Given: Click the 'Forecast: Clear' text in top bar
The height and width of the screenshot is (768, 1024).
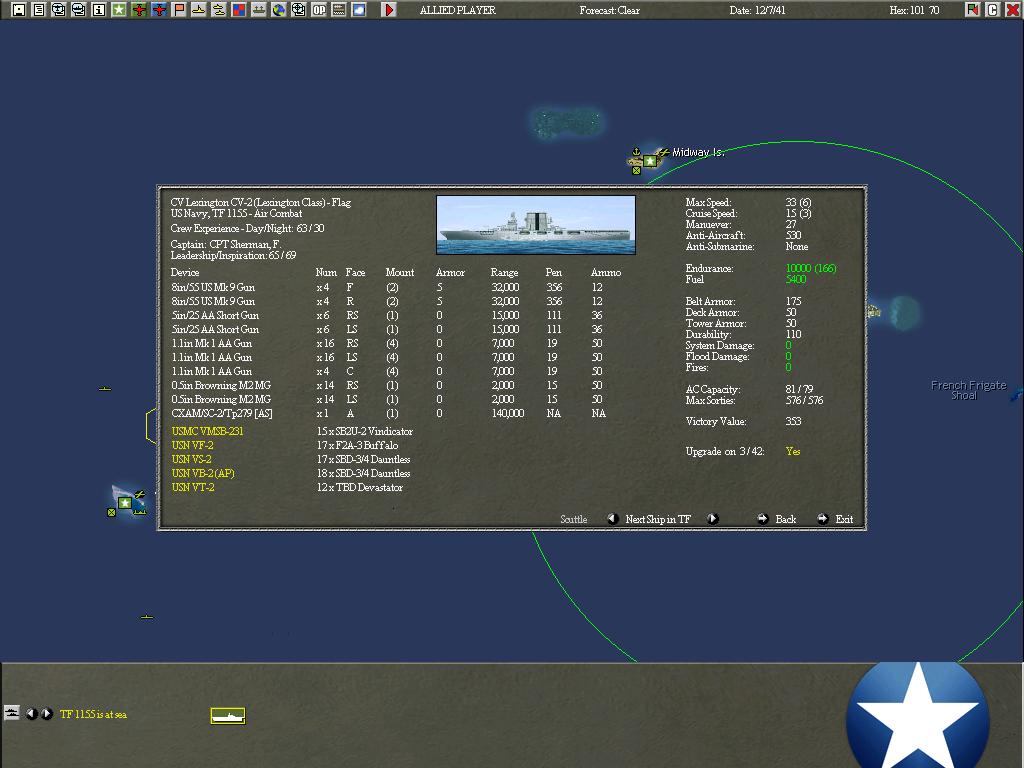Looking at the screenshot, I should (609, 10).
